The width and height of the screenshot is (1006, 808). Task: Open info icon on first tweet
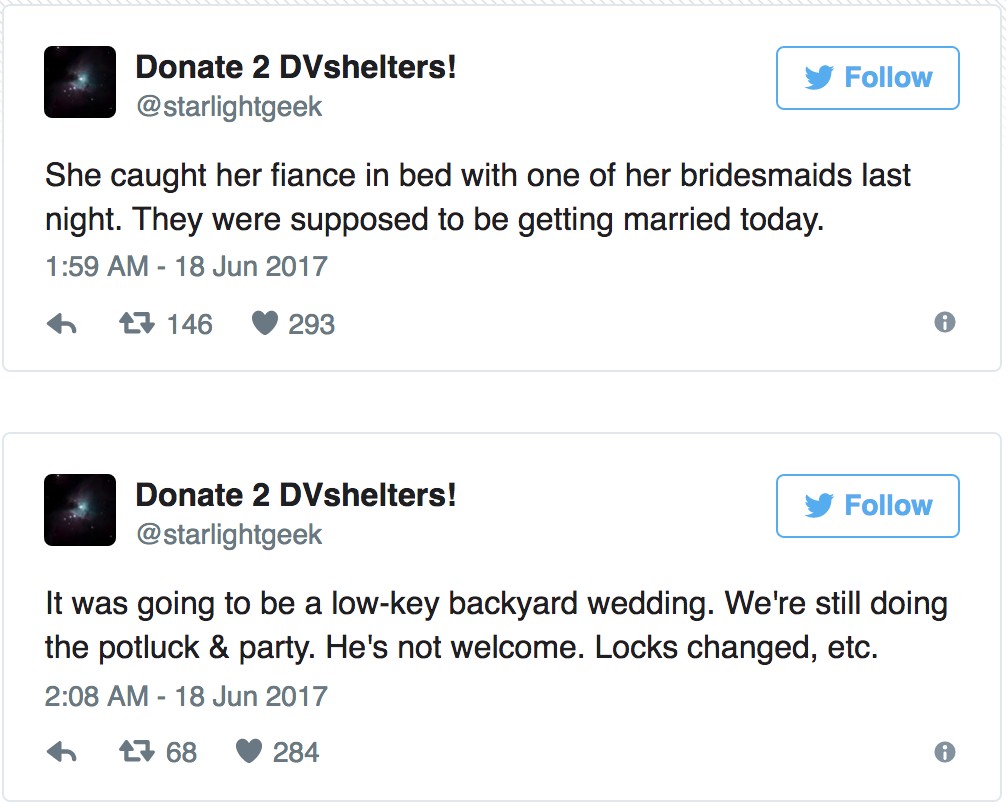click(x=944, y=323)
